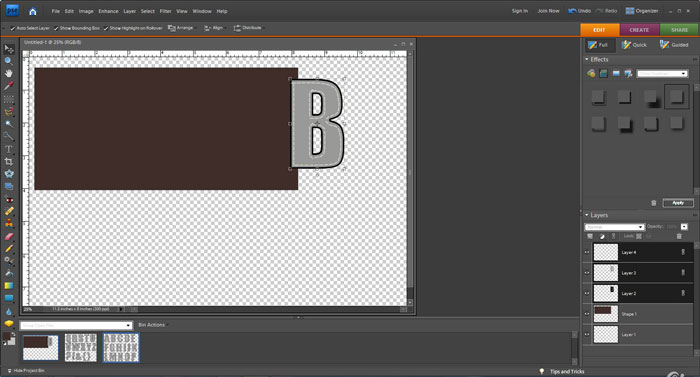Select the Rectangle shape tool
700x377 pixels.
[x=8, y=298]
